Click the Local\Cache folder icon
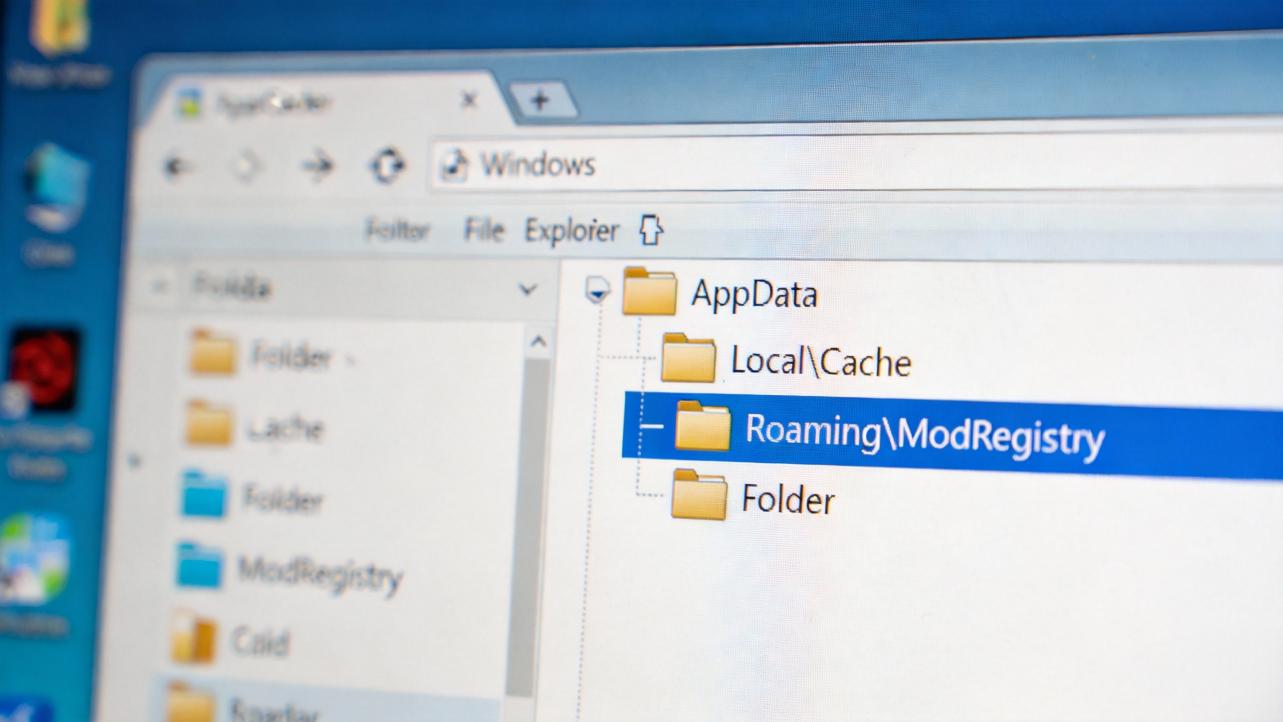This screenshot has height=722, width=1283. (x=688, y=359)
